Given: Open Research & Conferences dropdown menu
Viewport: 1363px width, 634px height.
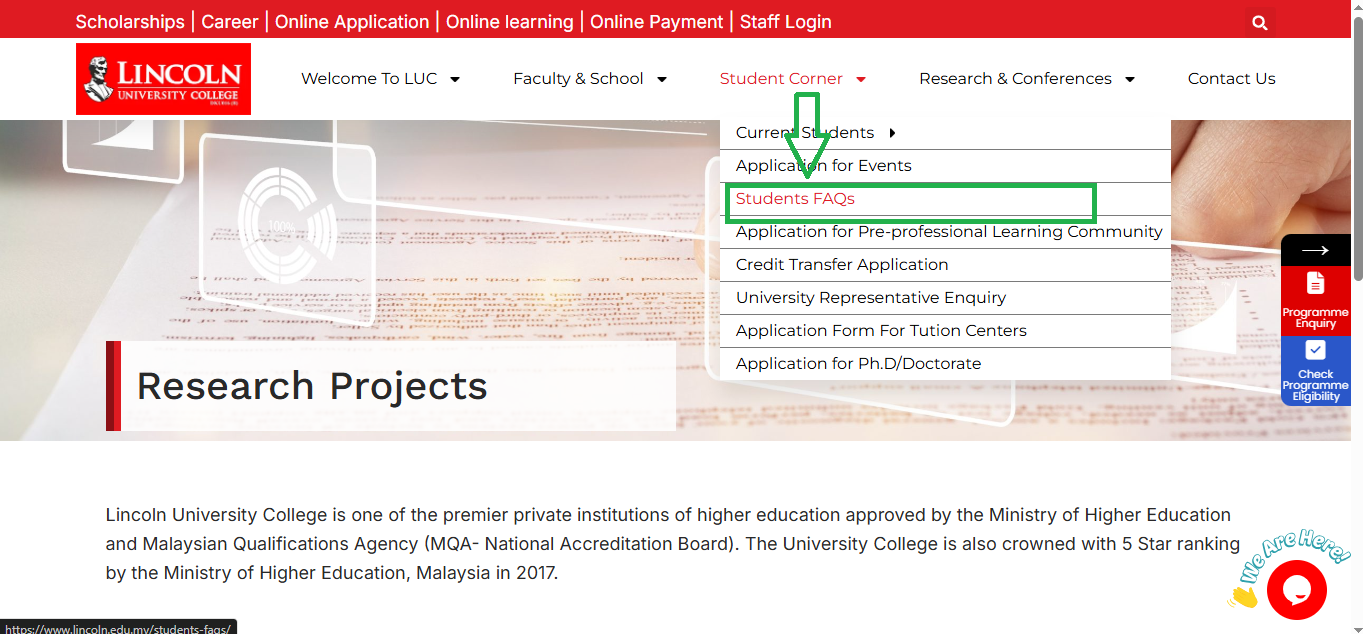Looking at the screenshot, I should tap(1027, 79).
